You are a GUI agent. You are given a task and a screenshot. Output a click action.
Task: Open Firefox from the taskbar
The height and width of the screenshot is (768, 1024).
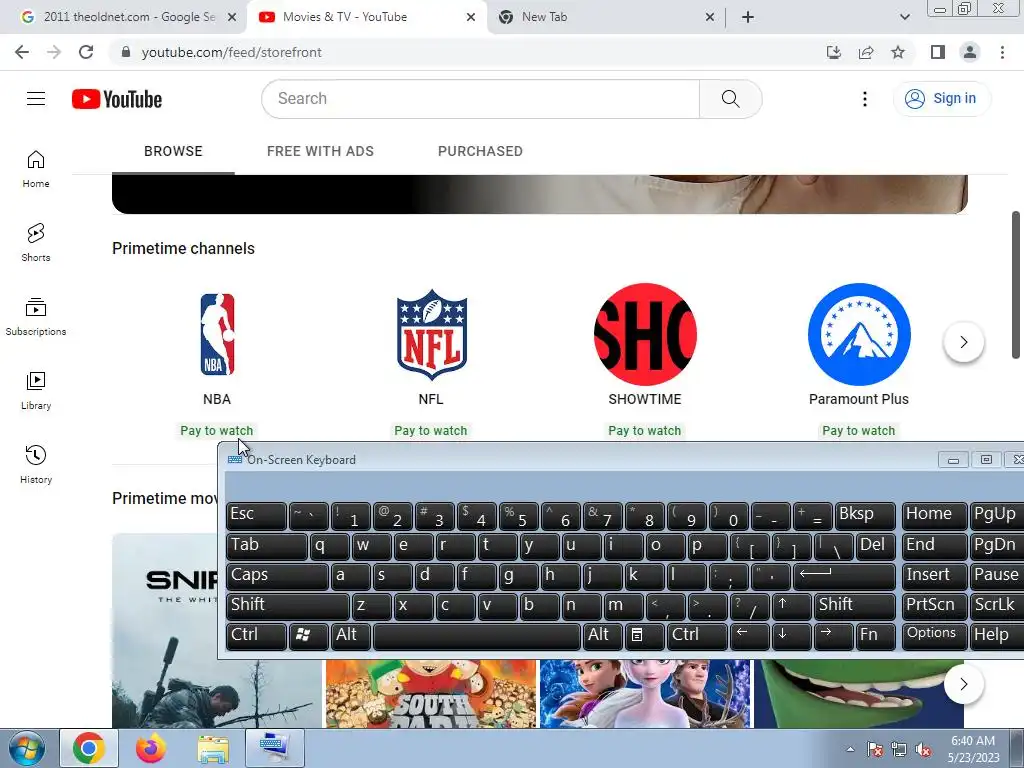click(151, 748)
